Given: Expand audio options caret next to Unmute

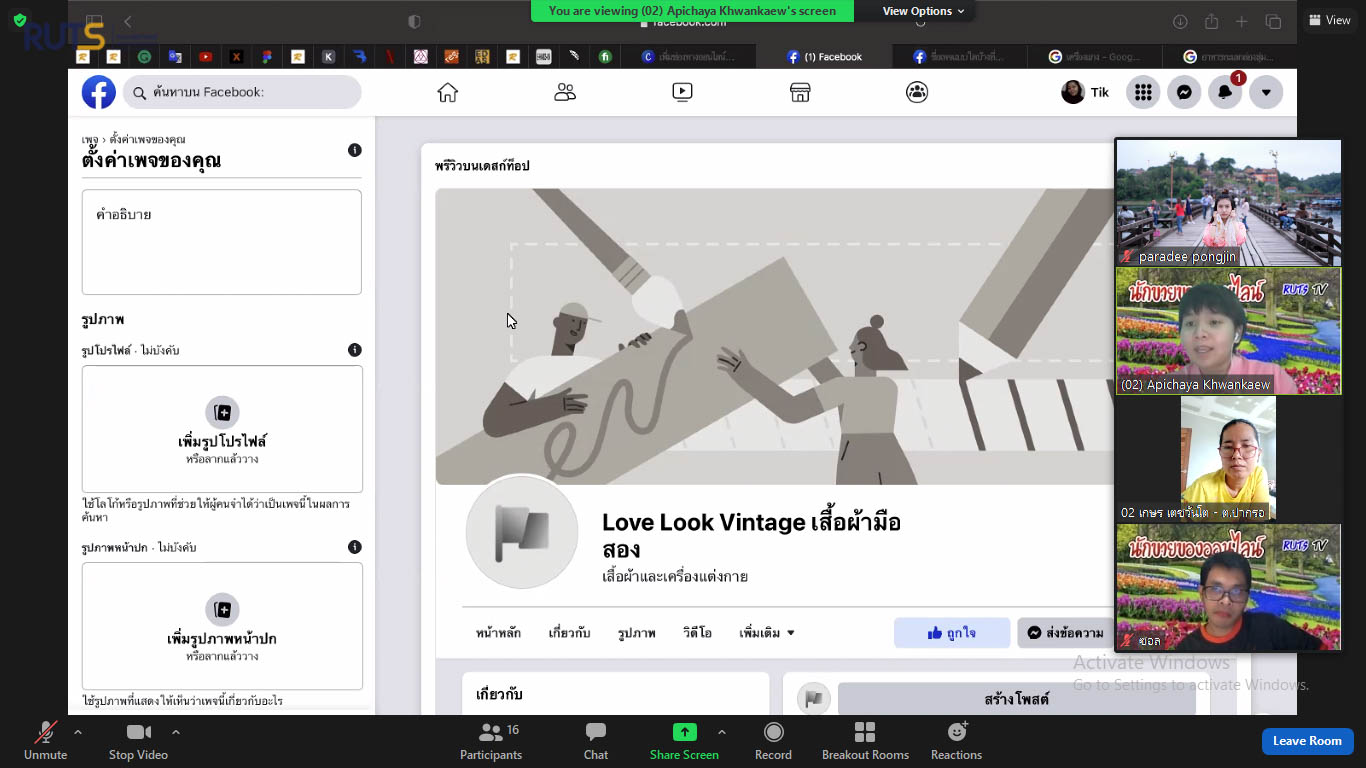Looking at the screenshot, I should pos(78,732).
